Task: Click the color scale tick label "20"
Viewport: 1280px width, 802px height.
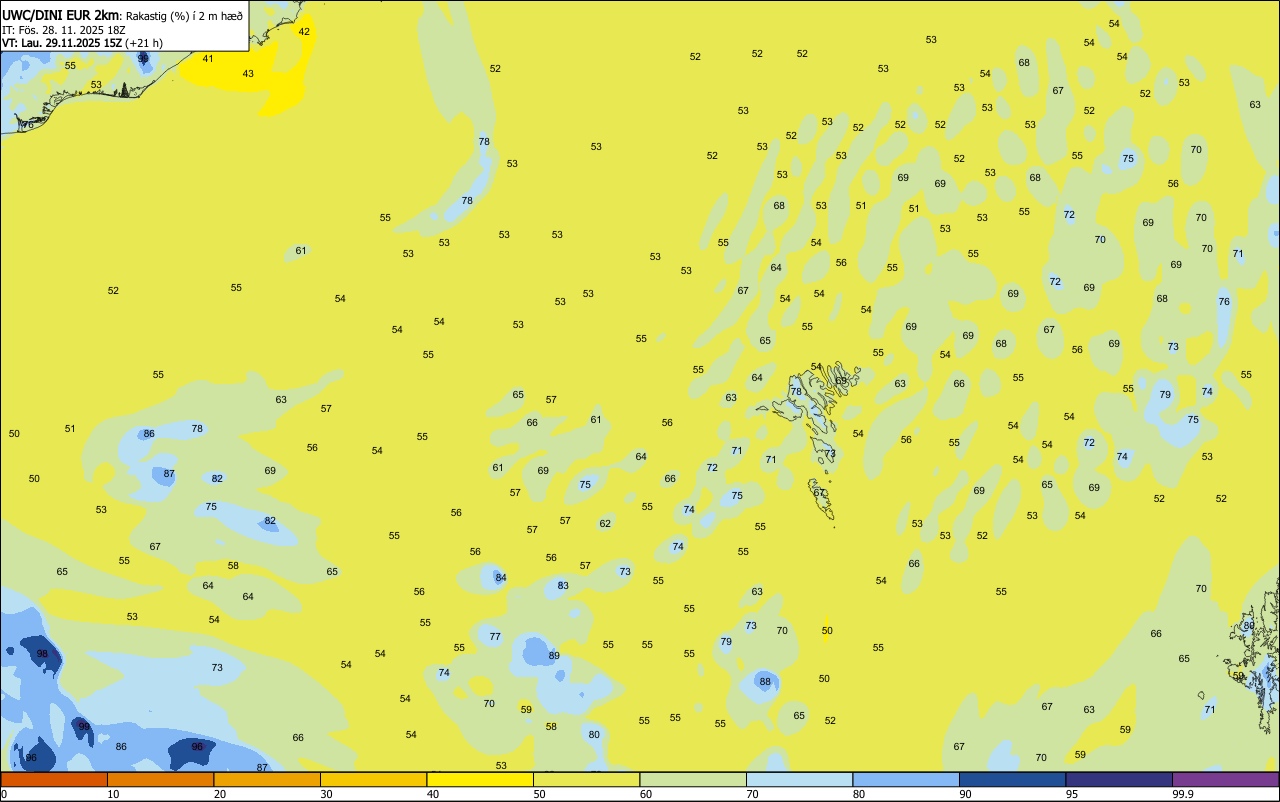Action: click(x=220, y=794)
